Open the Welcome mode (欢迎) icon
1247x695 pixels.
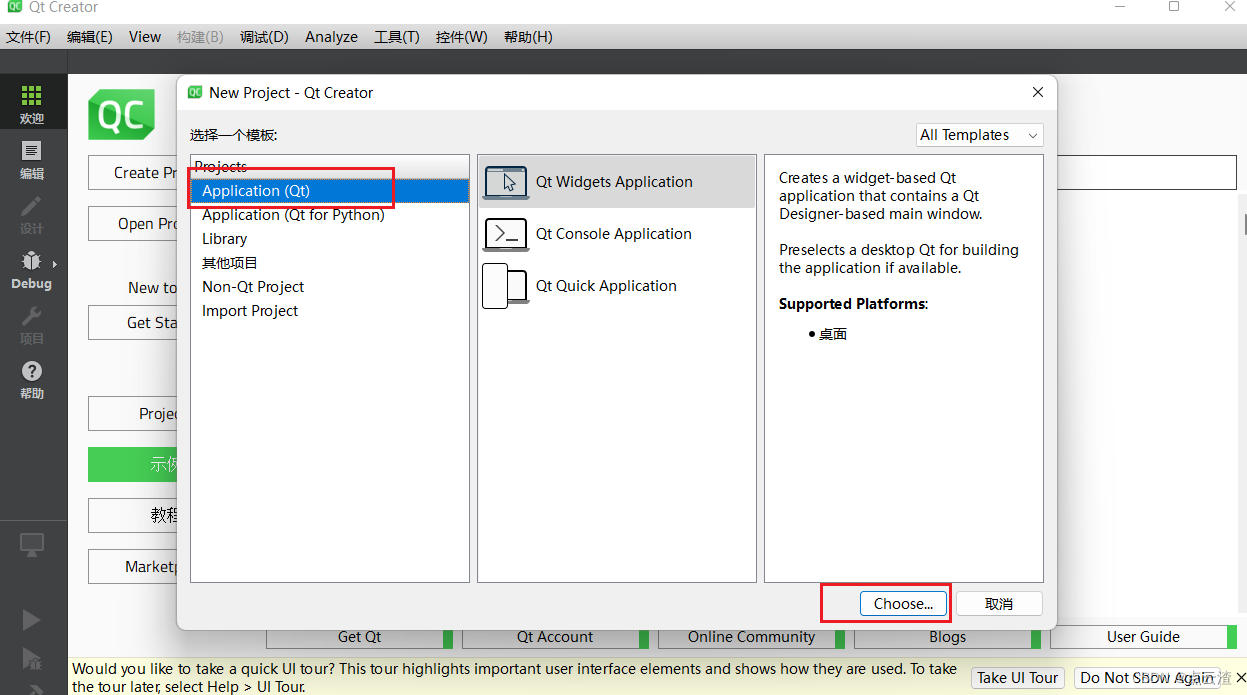31,96
